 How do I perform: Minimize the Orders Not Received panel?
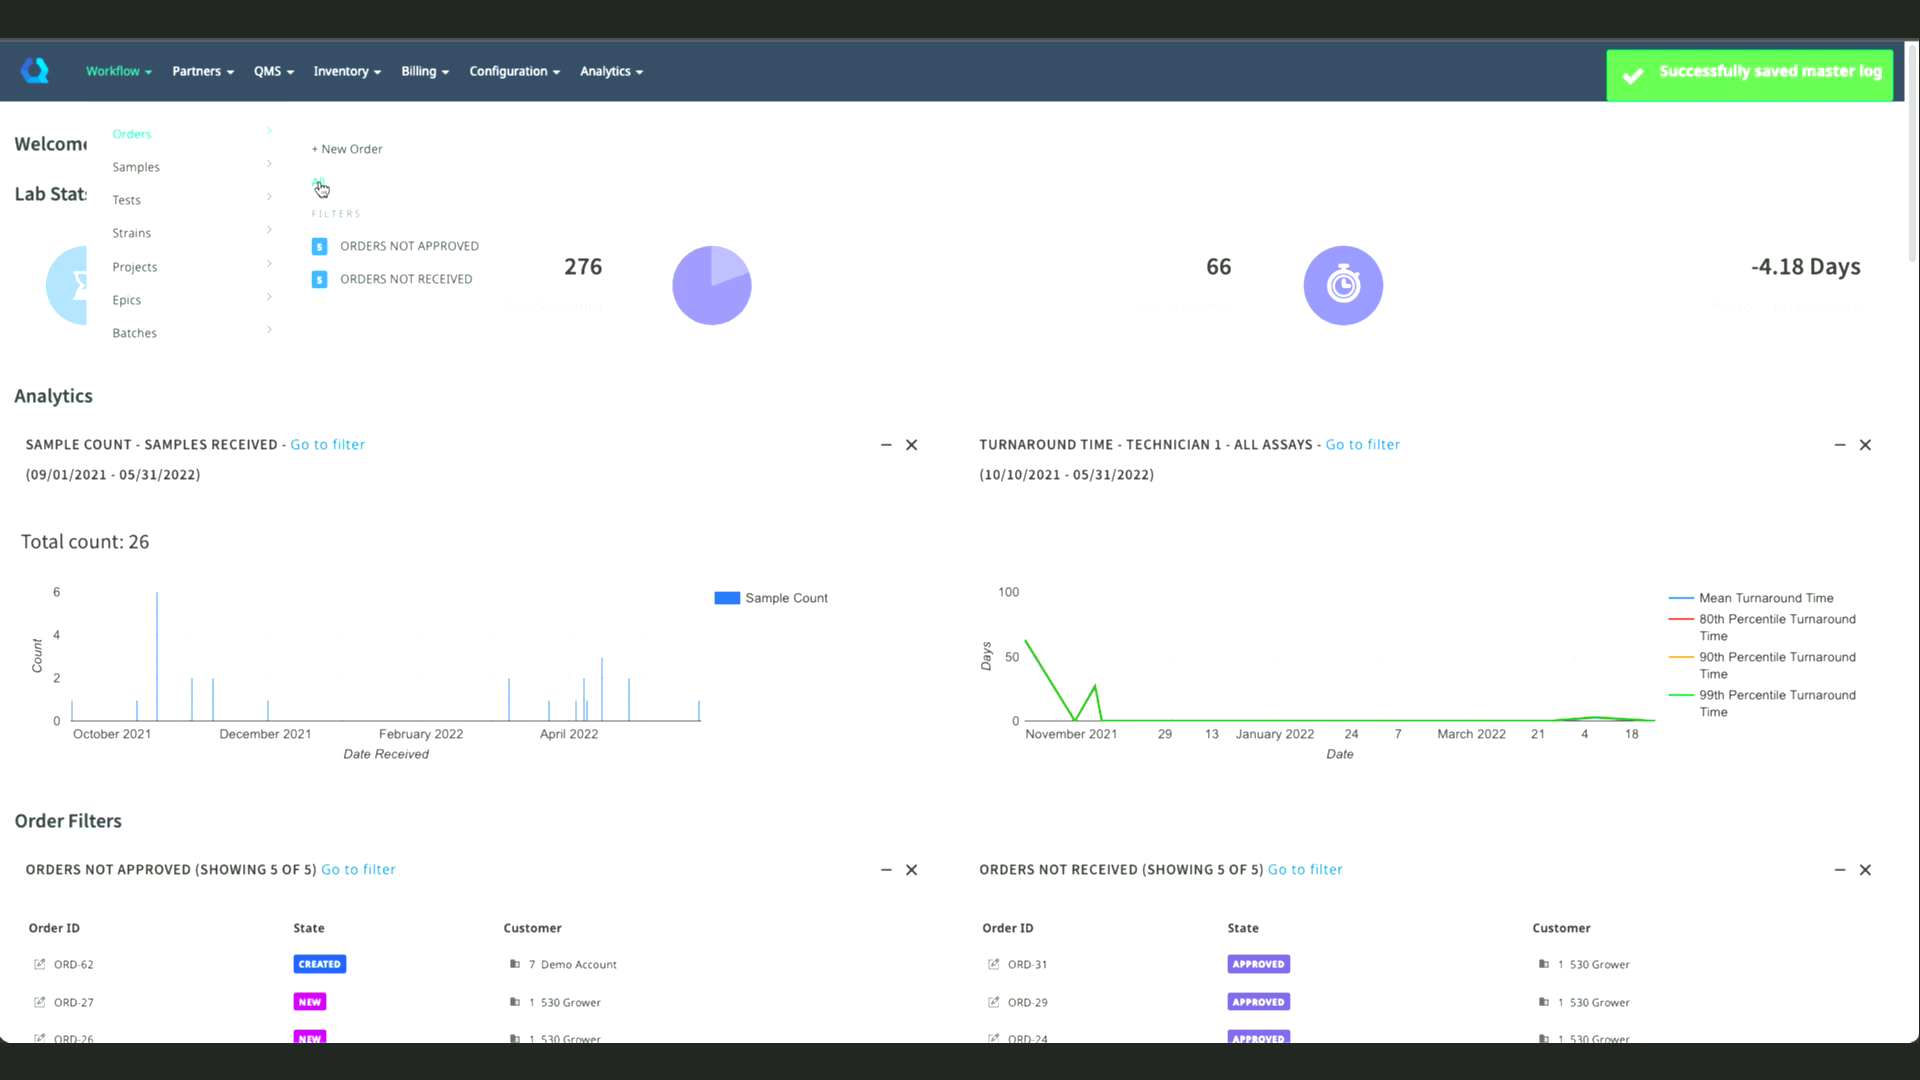[x=1840, y=870]
